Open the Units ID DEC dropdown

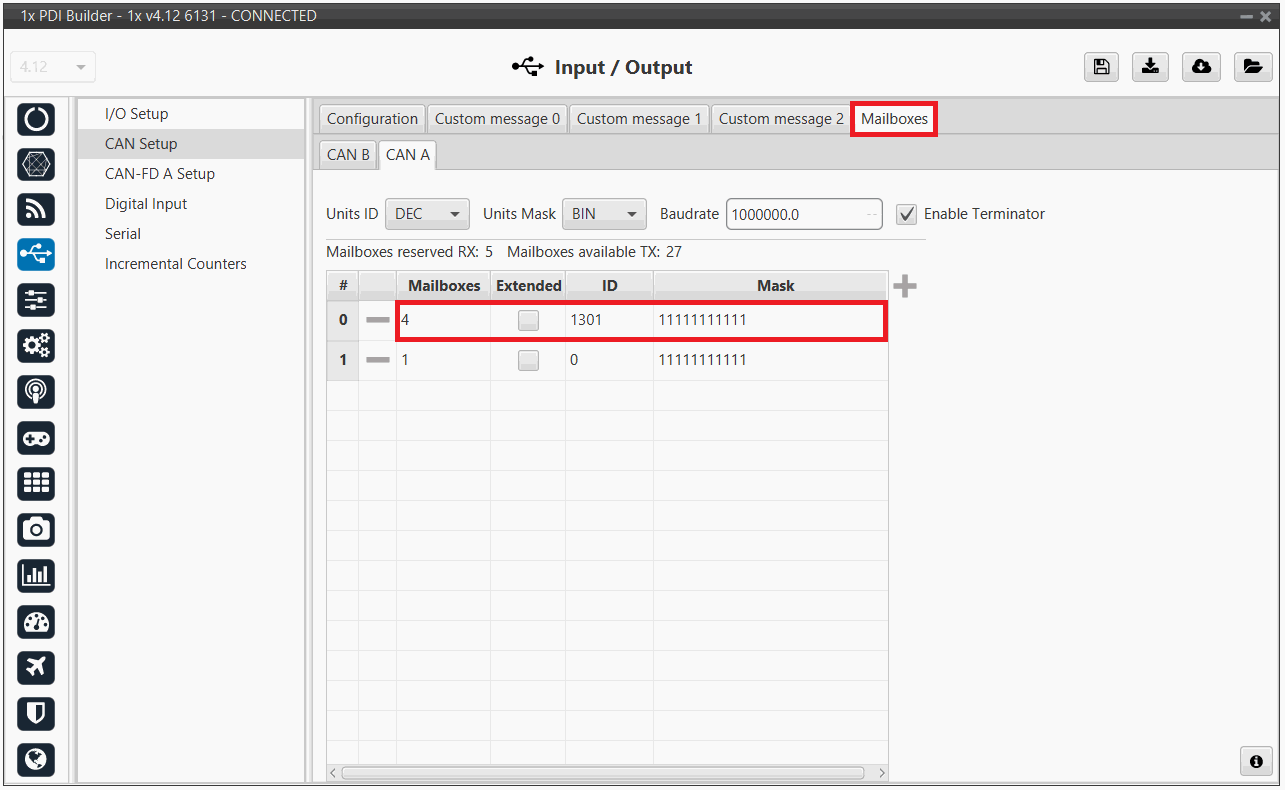point(427,214)
